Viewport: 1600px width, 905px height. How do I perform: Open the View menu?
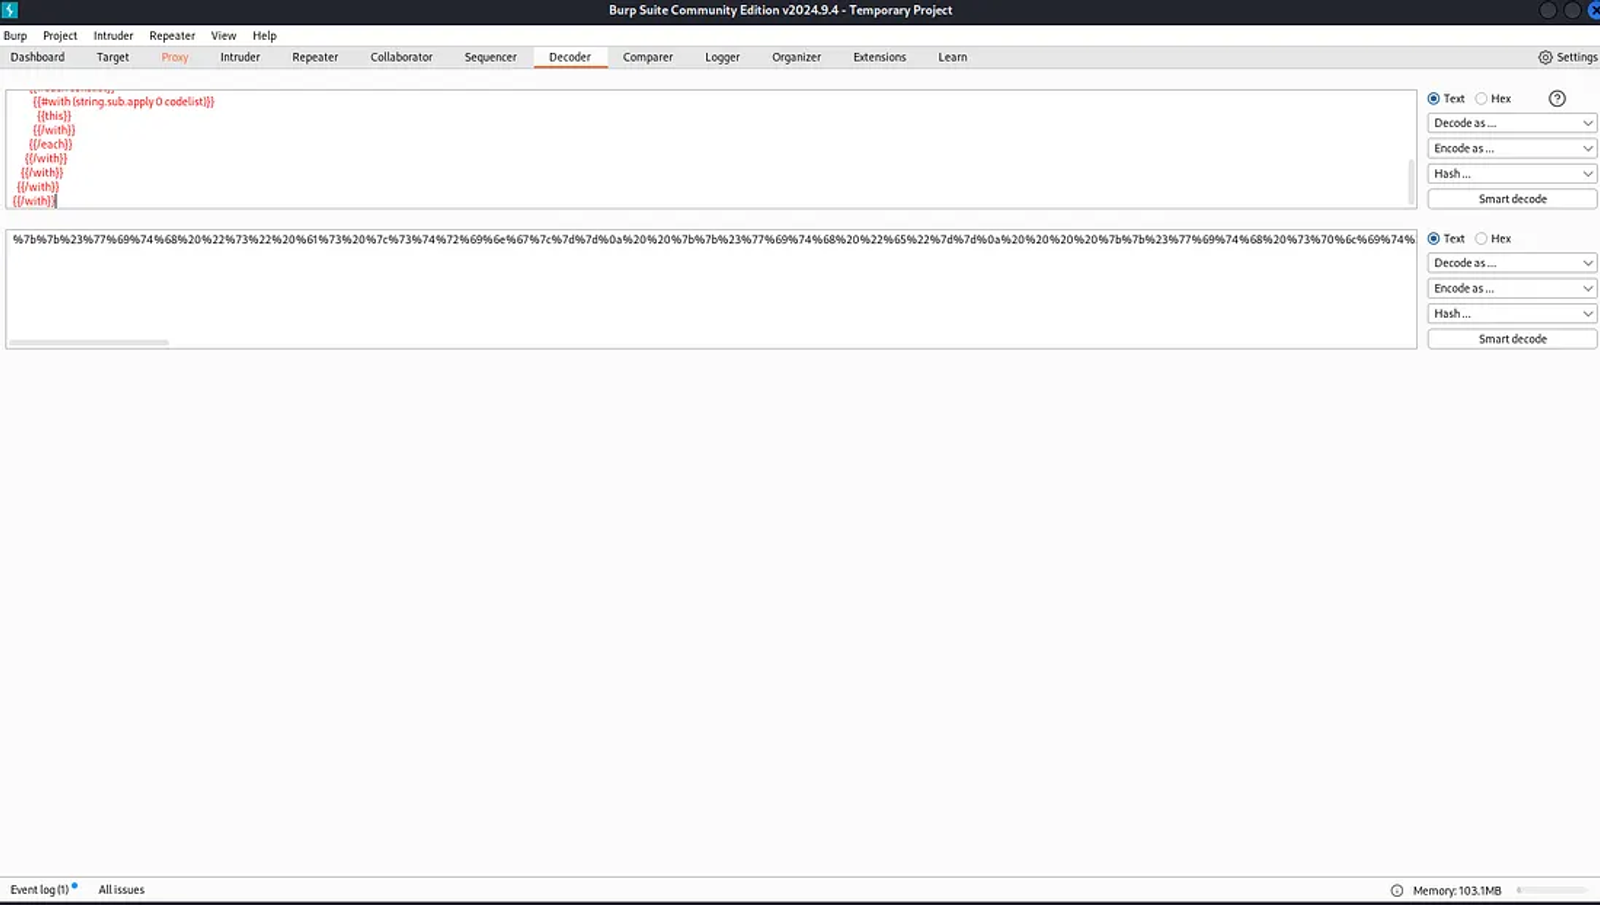[223, 35]
